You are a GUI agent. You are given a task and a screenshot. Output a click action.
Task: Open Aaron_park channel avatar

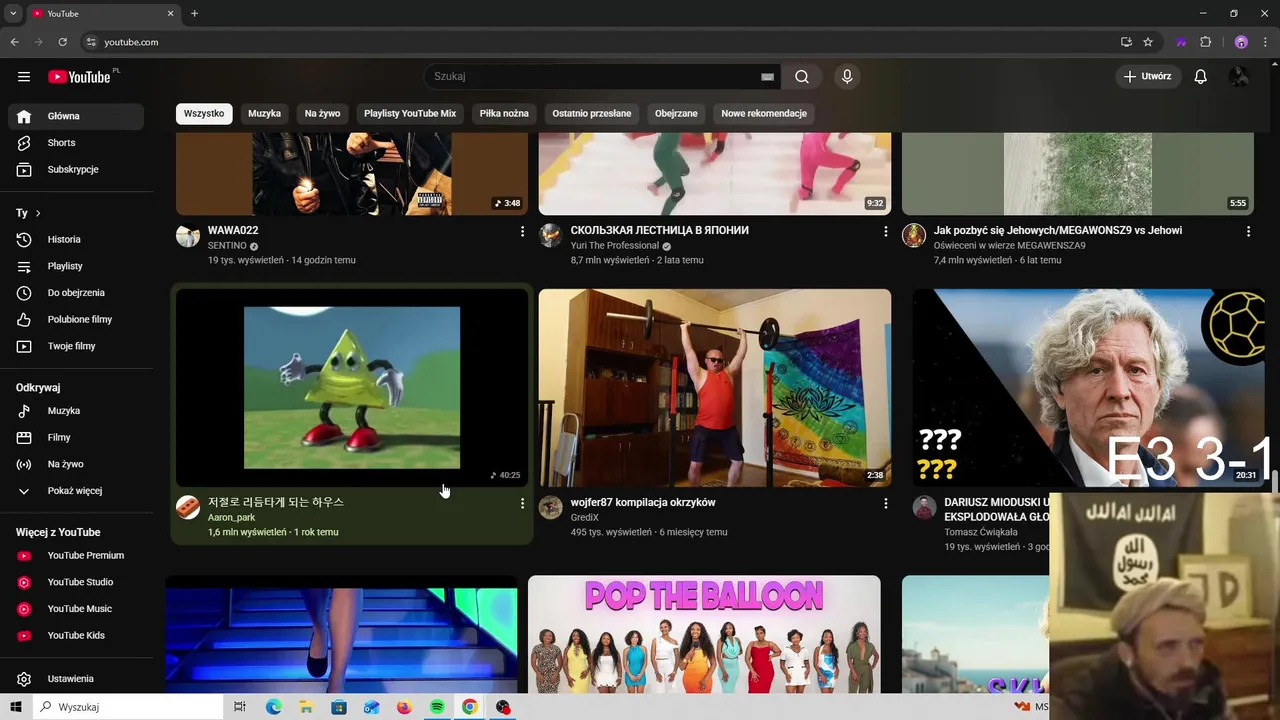coord(188,507)
